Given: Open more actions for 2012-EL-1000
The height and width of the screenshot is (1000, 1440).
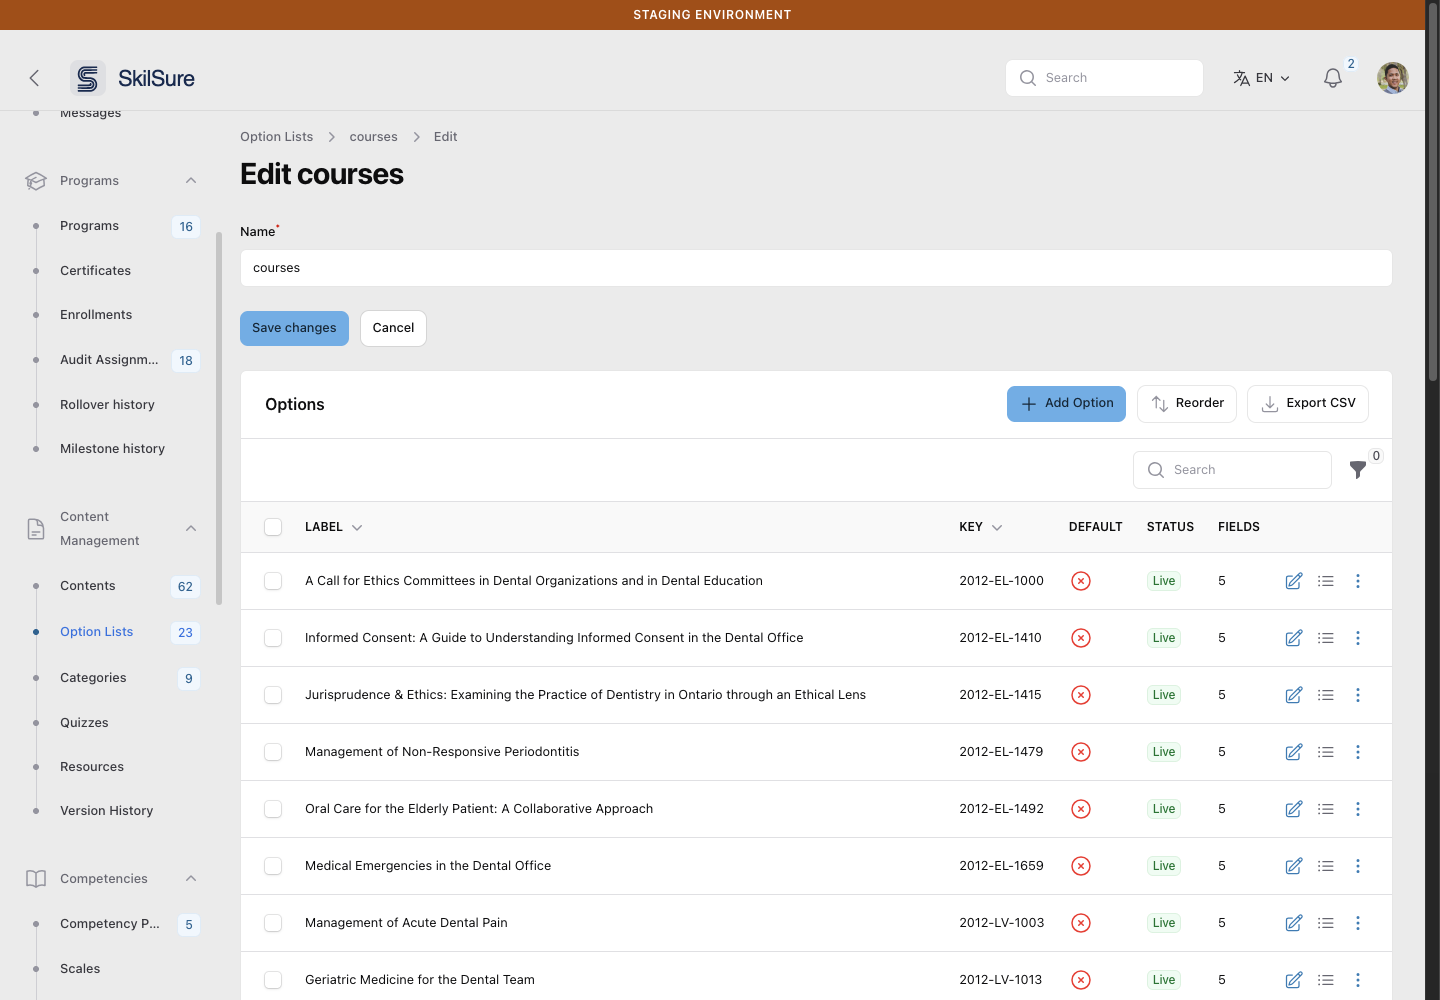Looking at the screenshot, I should (x=1358, y=581).
